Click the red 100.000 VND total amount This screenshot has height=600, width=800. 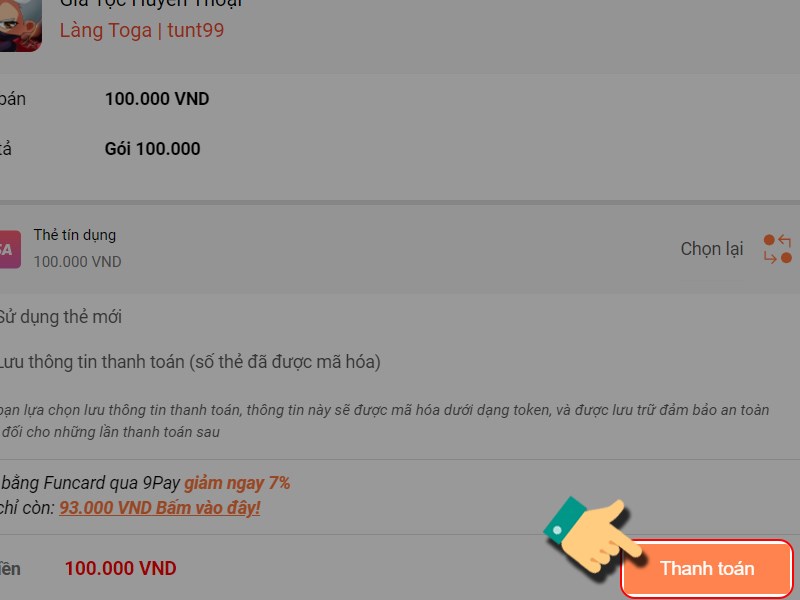(x=120, y=568)
